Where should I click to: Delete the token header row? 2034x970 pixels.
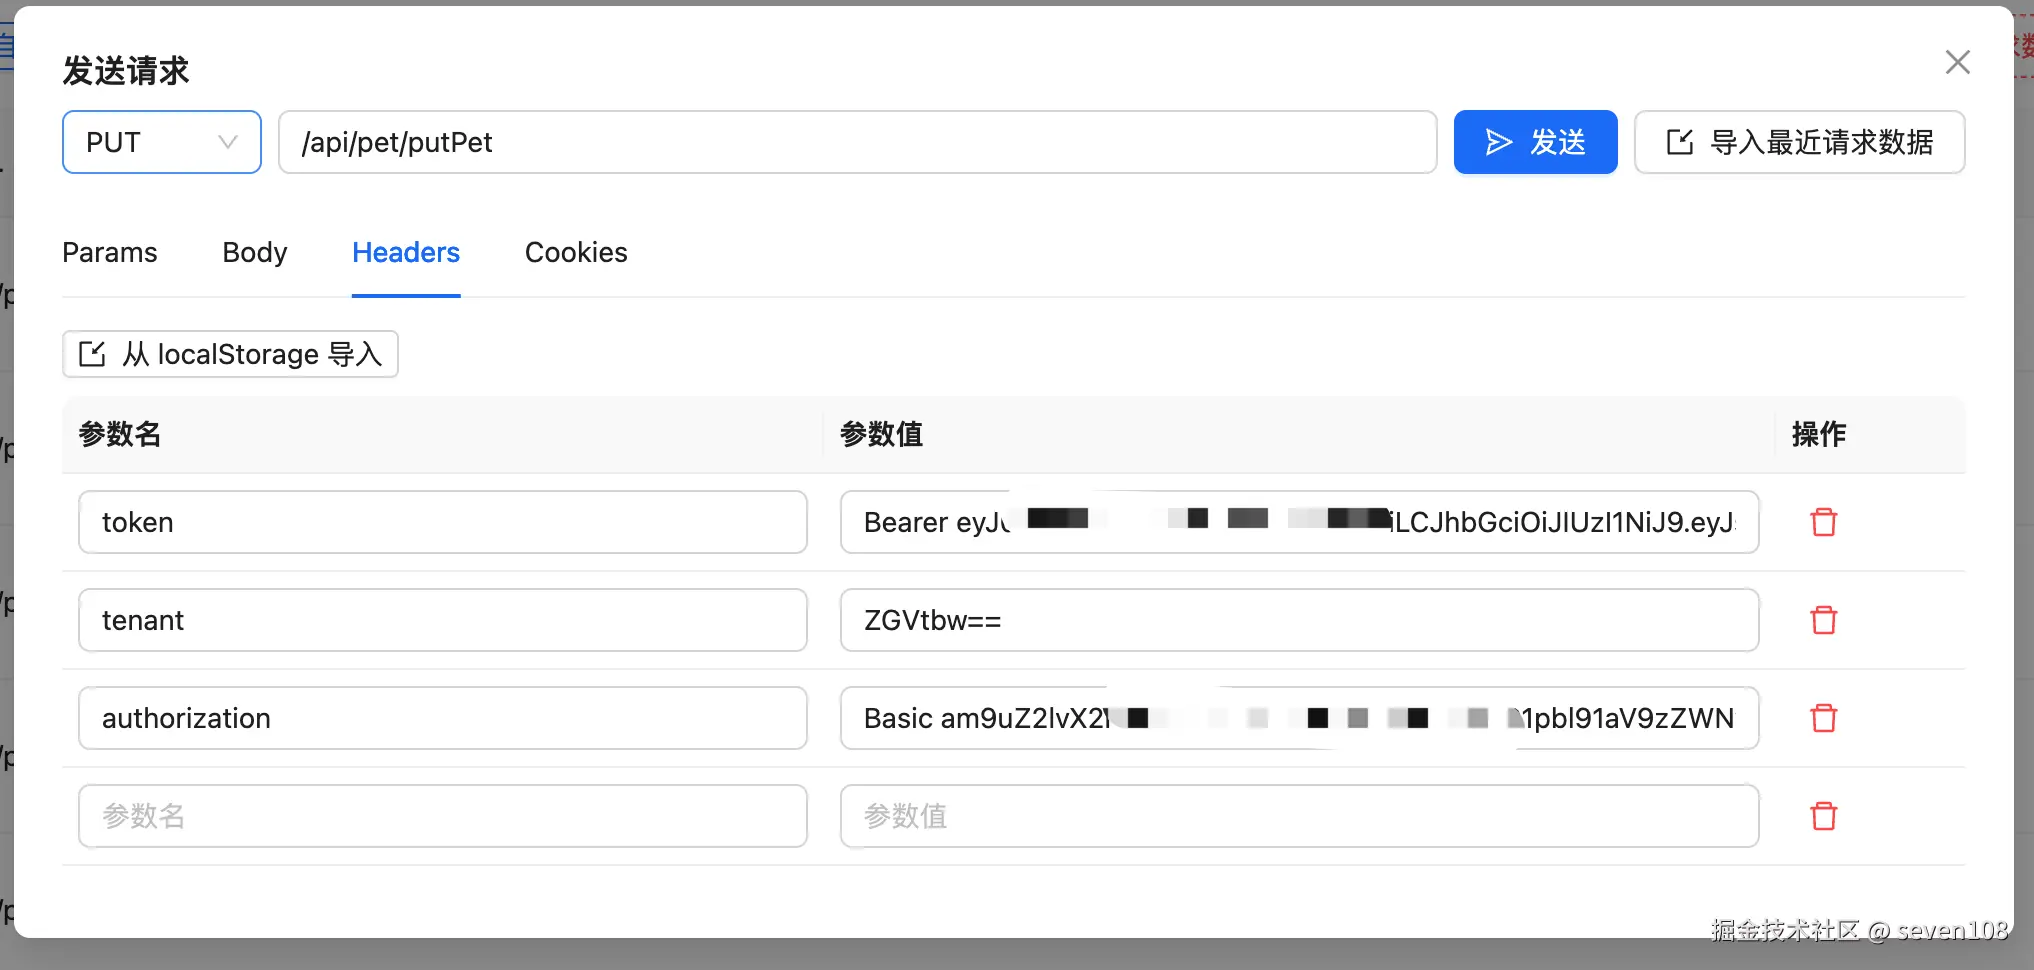click(1823, 522)
